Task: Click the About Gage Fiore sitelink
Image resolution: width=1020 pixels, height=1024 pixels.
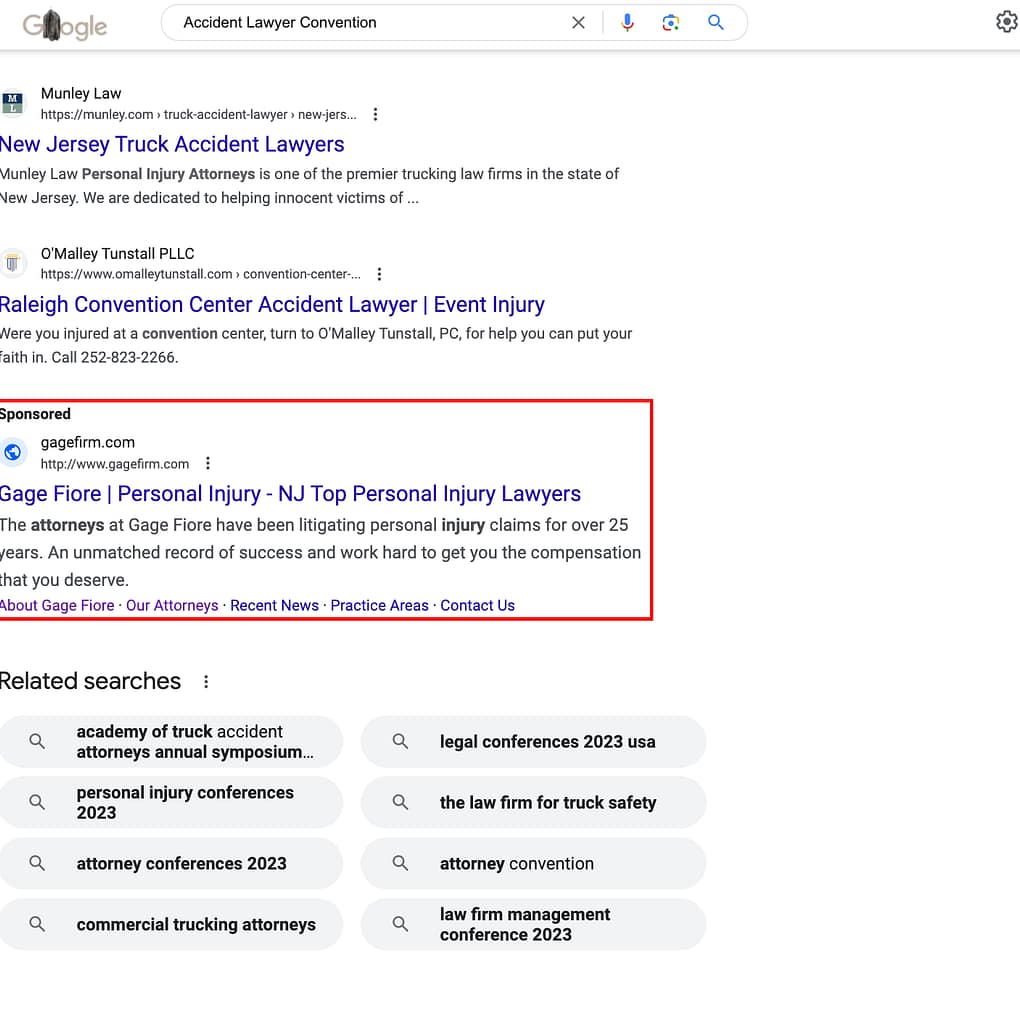Action: tap(57, 605)
